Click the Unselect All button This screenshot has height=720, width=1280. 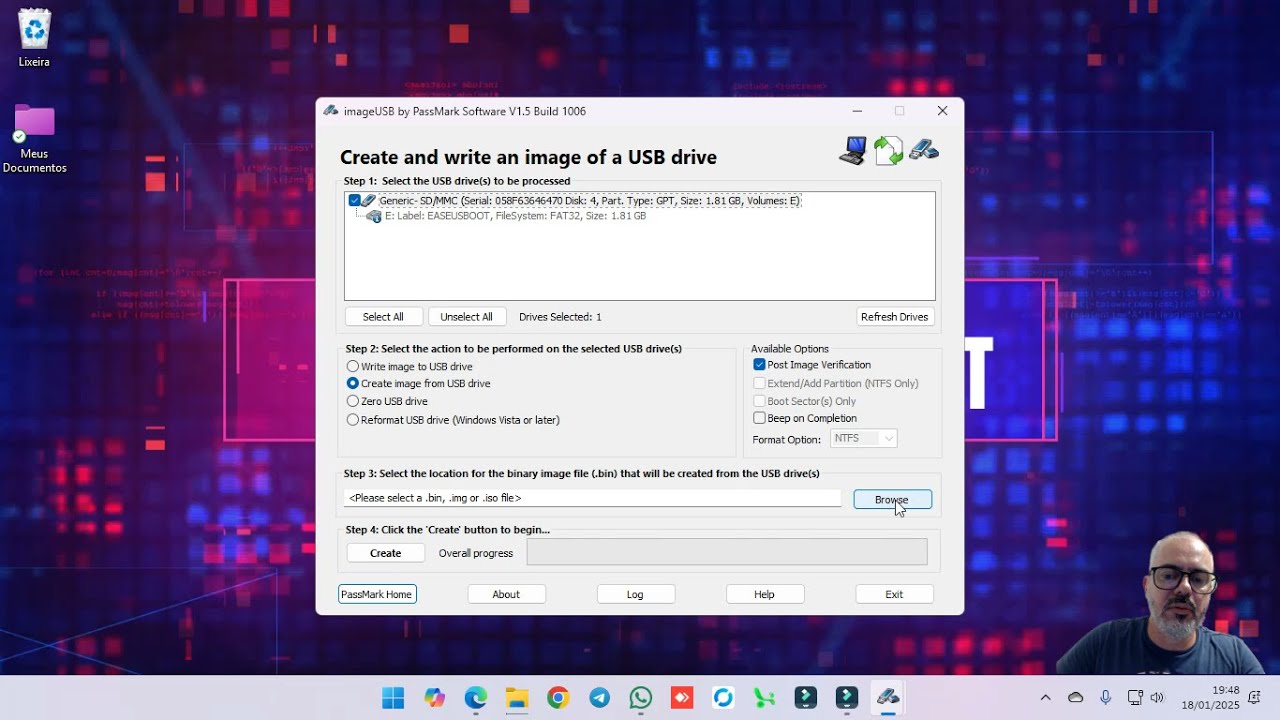point(467,317)
